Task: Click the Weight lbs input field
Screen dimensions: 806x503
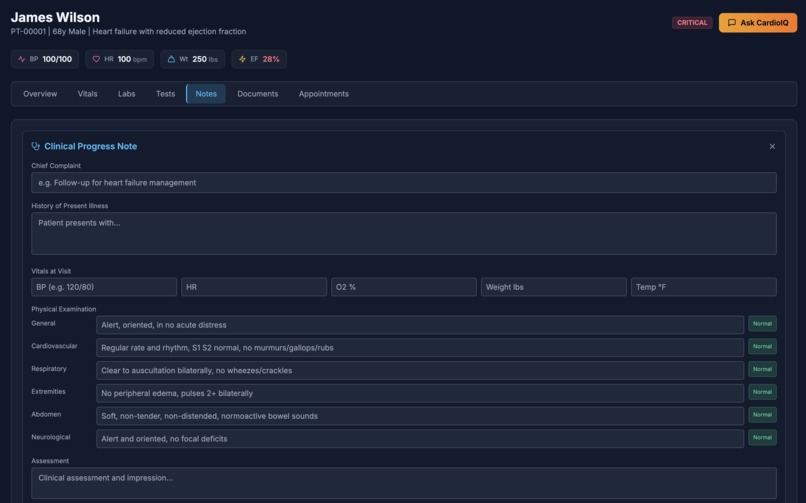Action: pyautogui.click(x=554, y=287)
